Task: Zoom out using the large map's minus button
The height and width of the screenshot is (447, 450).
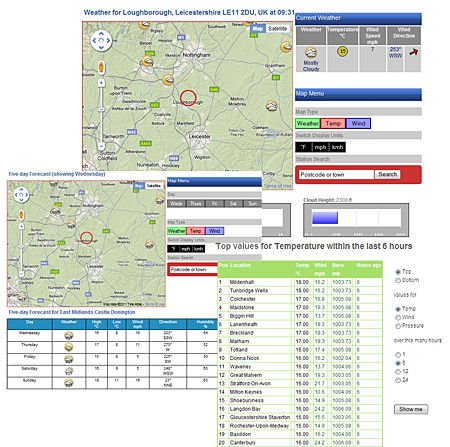Action: (x=101, y=146)
